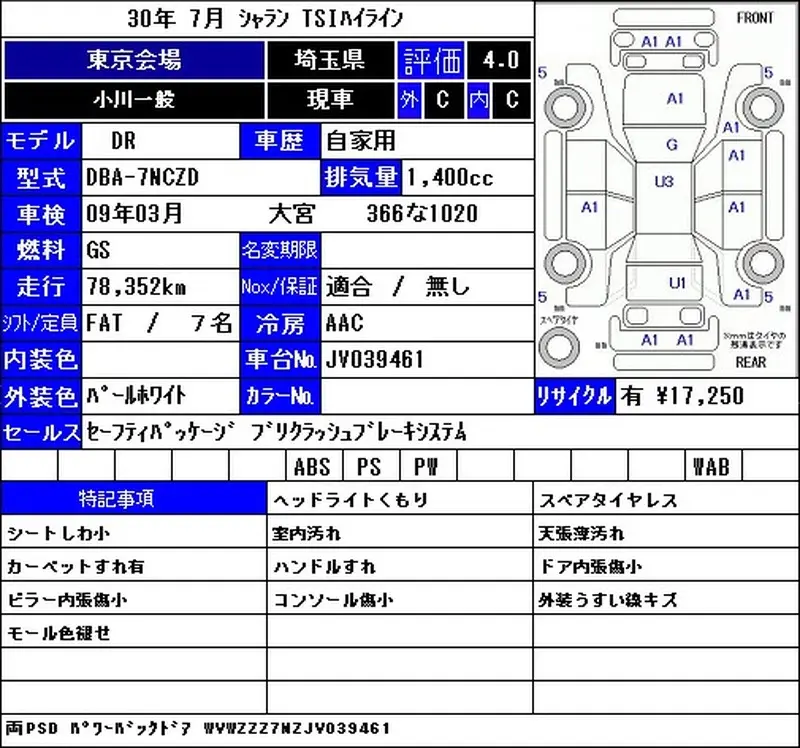Select the shift and seating FAT / 7名

[x=159, y=323]
